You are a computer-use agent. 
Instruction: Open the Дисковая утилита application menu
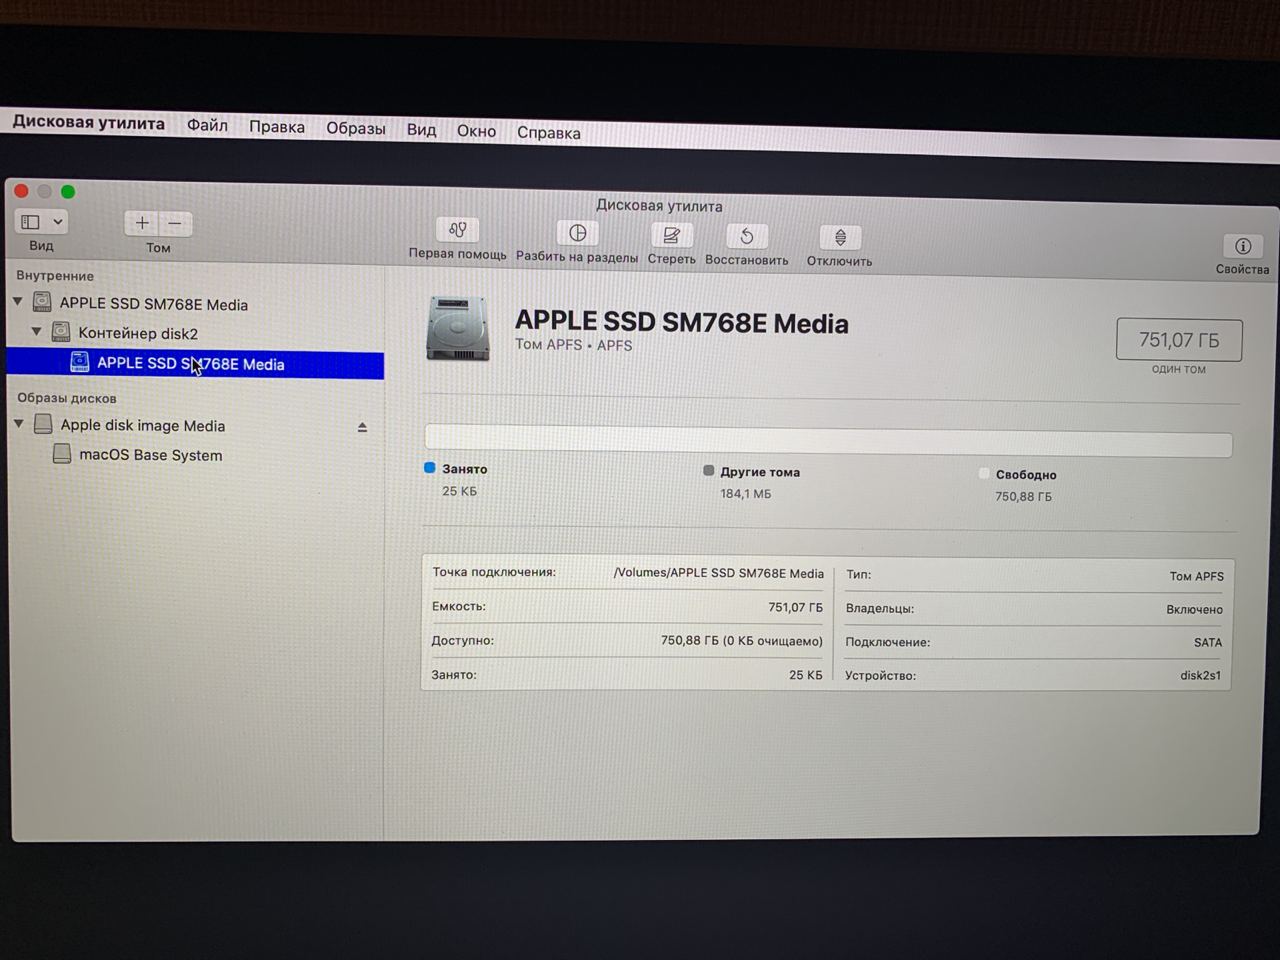coord(88,123)
